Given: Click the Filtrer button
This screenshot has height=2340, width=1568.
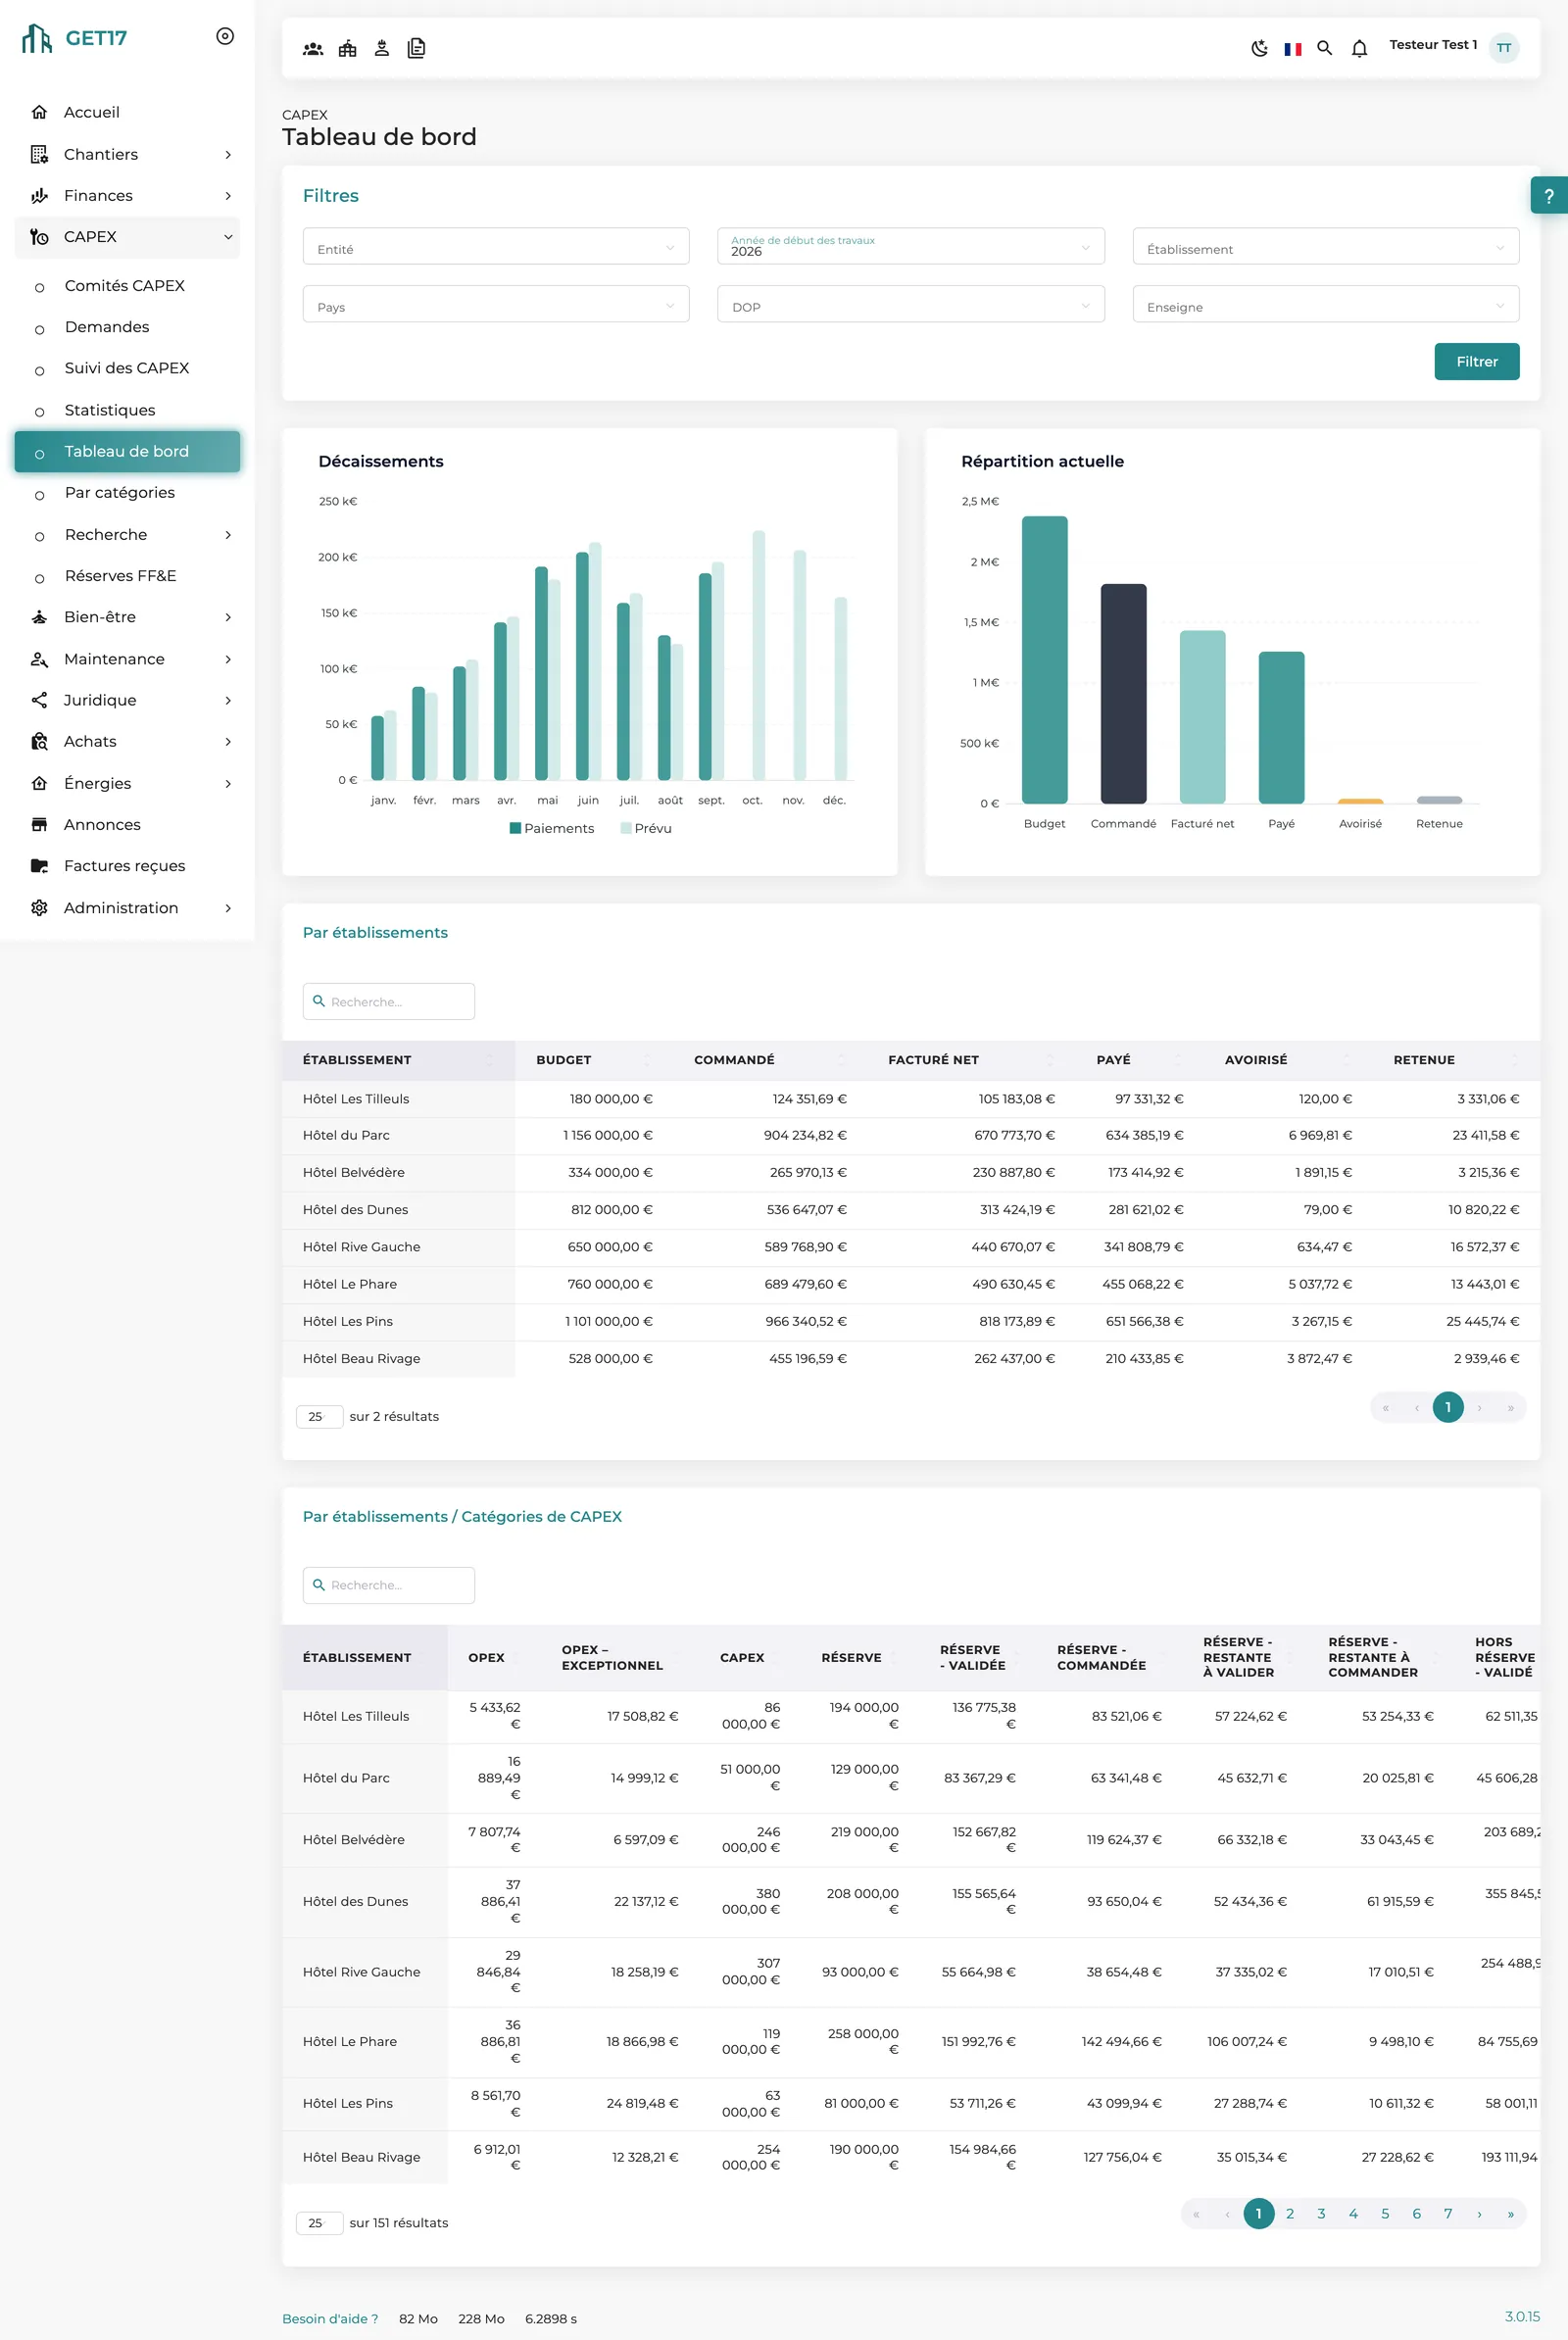Looking at the screenshot, I should [x=1476, y=361].
